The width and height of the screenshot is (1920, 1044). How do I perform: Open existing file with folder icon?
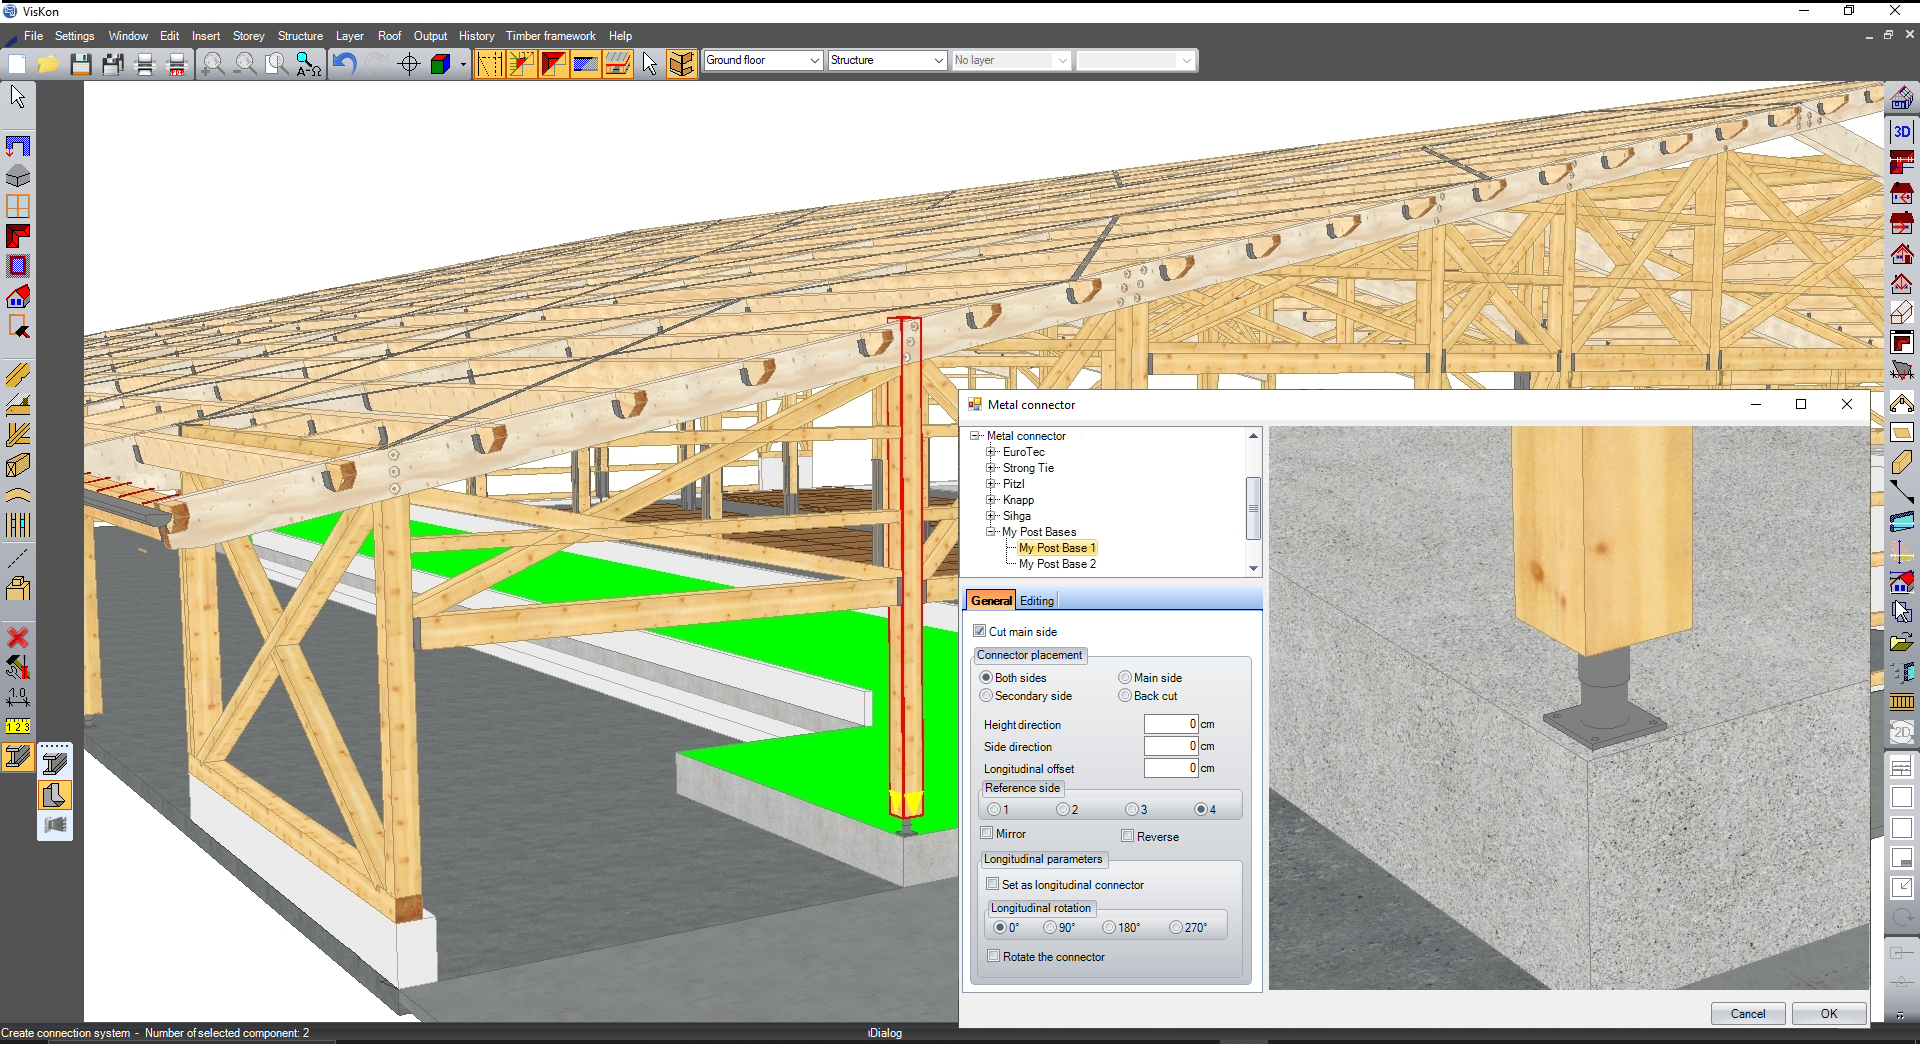coord(48,65)
